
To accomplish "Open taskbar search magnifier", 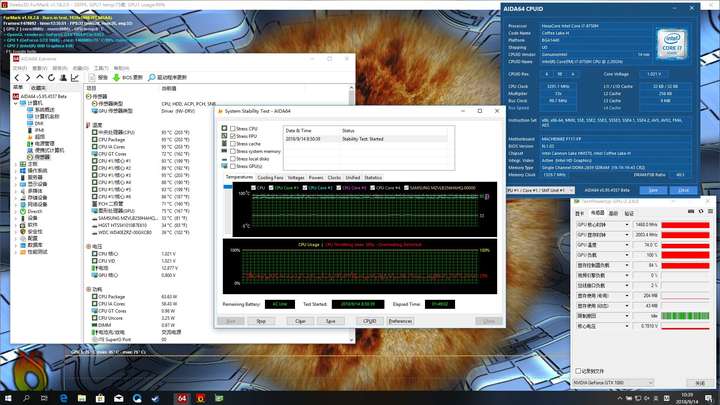I will click(26, 398).
